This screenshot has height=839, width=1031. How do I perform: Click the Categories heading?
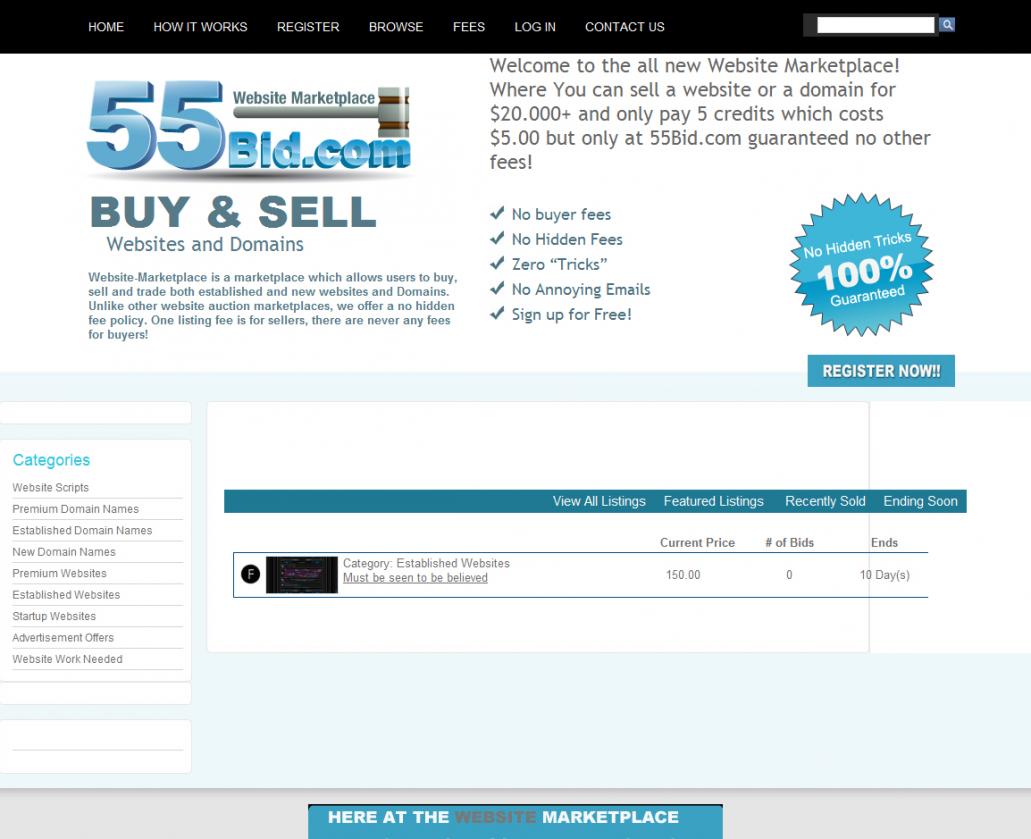click(51, 460)
